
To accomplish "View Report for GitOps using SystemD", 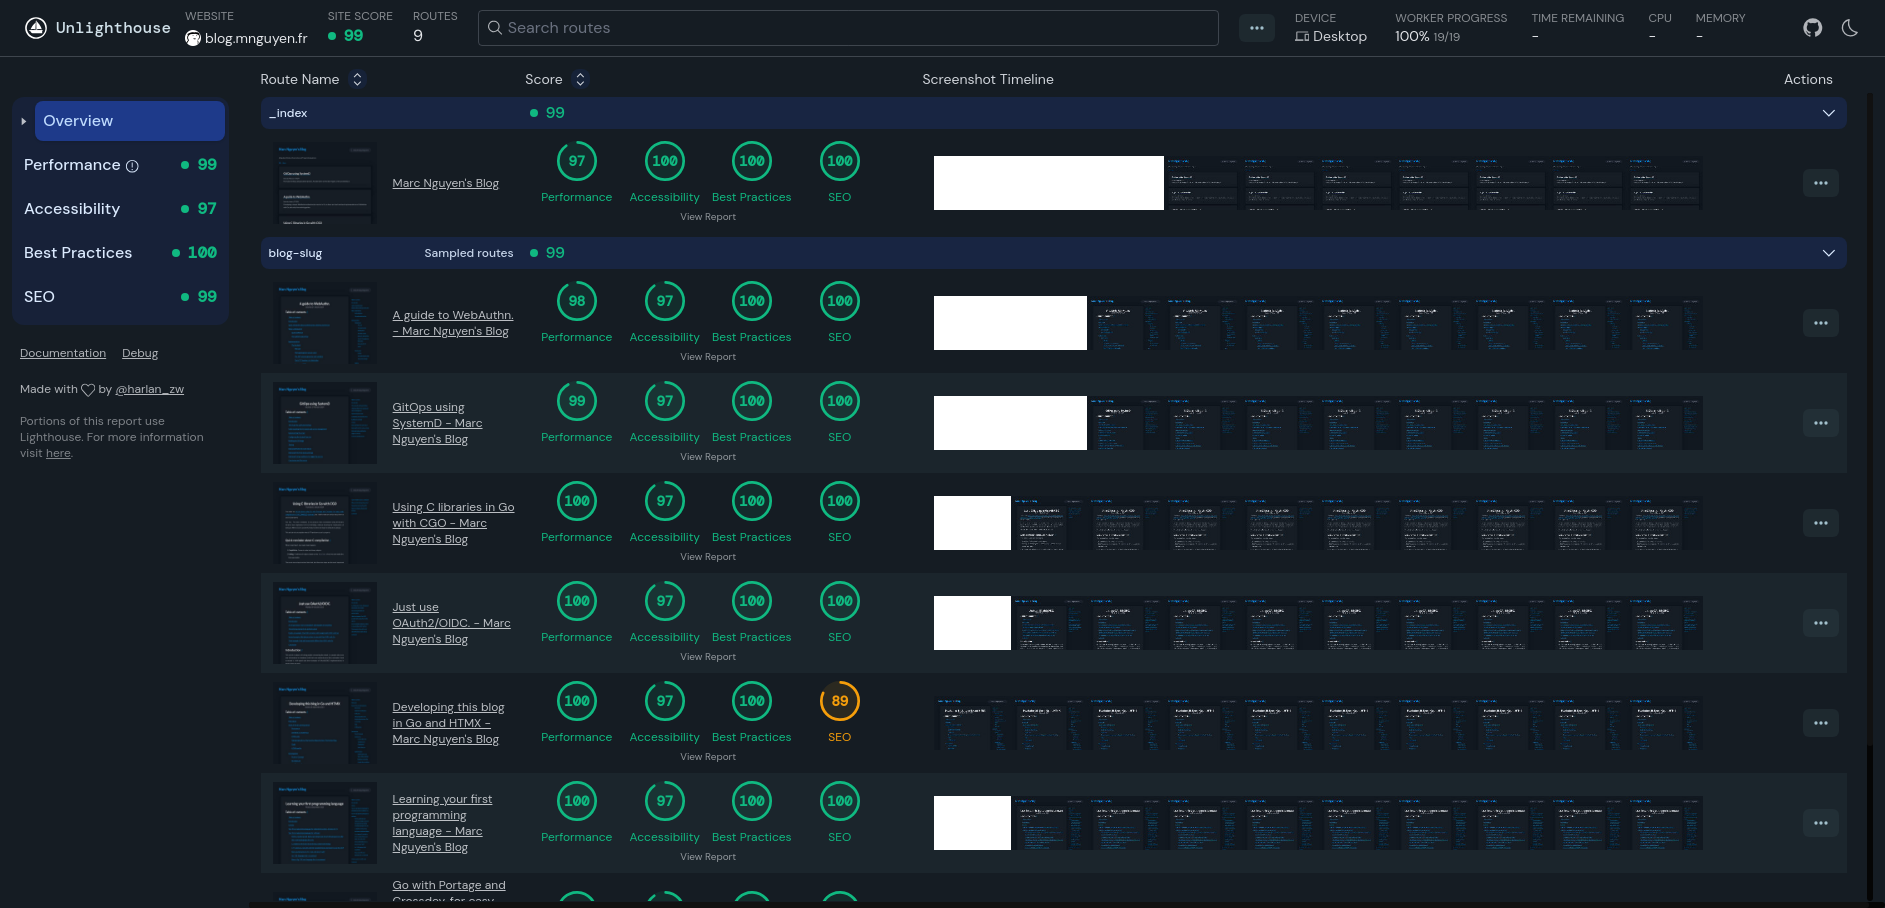I will [708, 457].
